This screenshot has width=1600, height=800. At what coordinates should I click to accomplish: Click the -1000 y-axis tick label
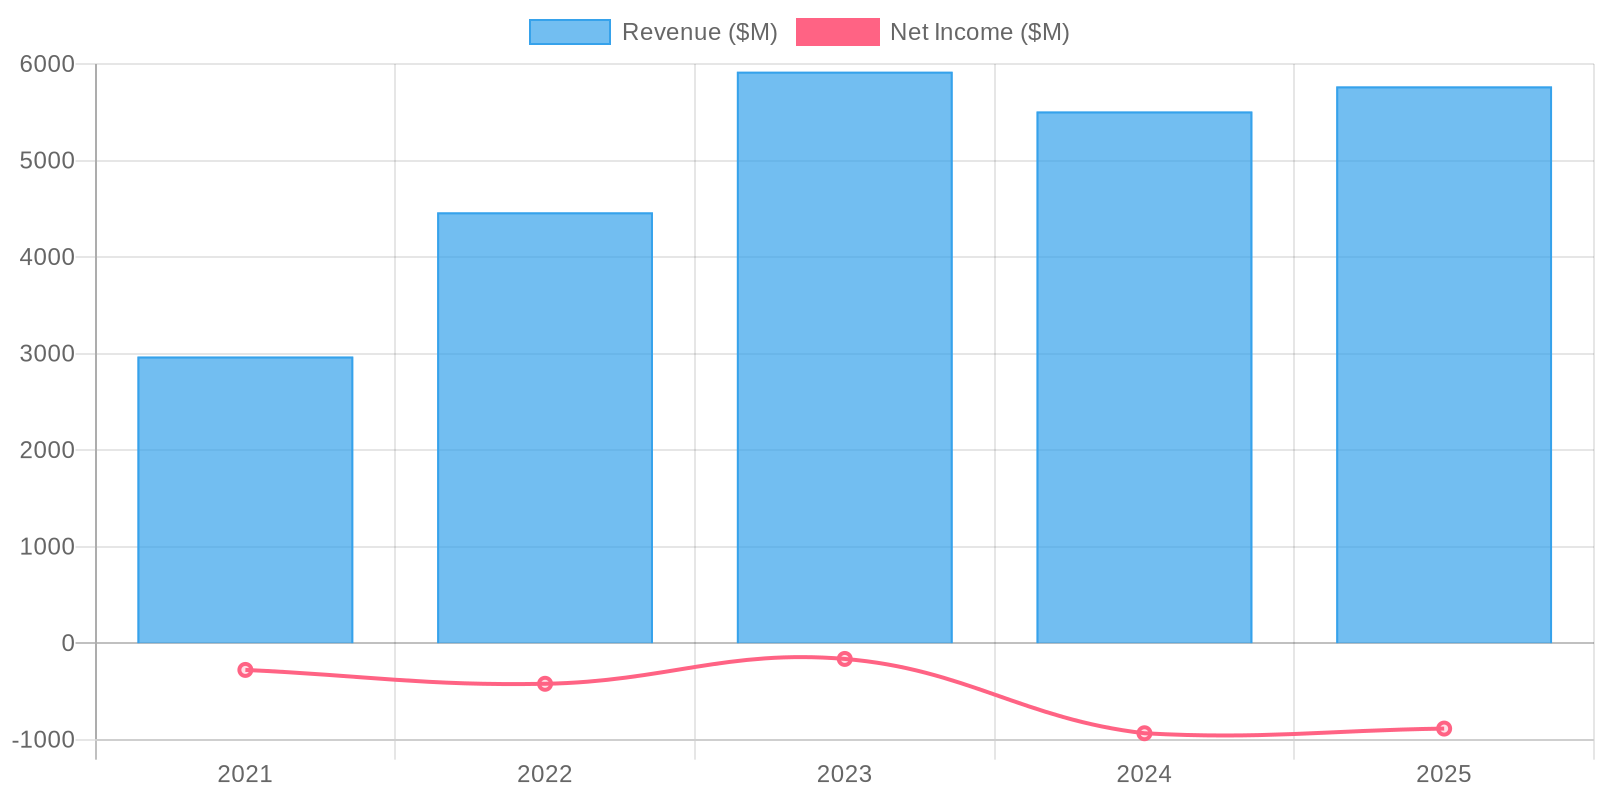click(43, 740)
